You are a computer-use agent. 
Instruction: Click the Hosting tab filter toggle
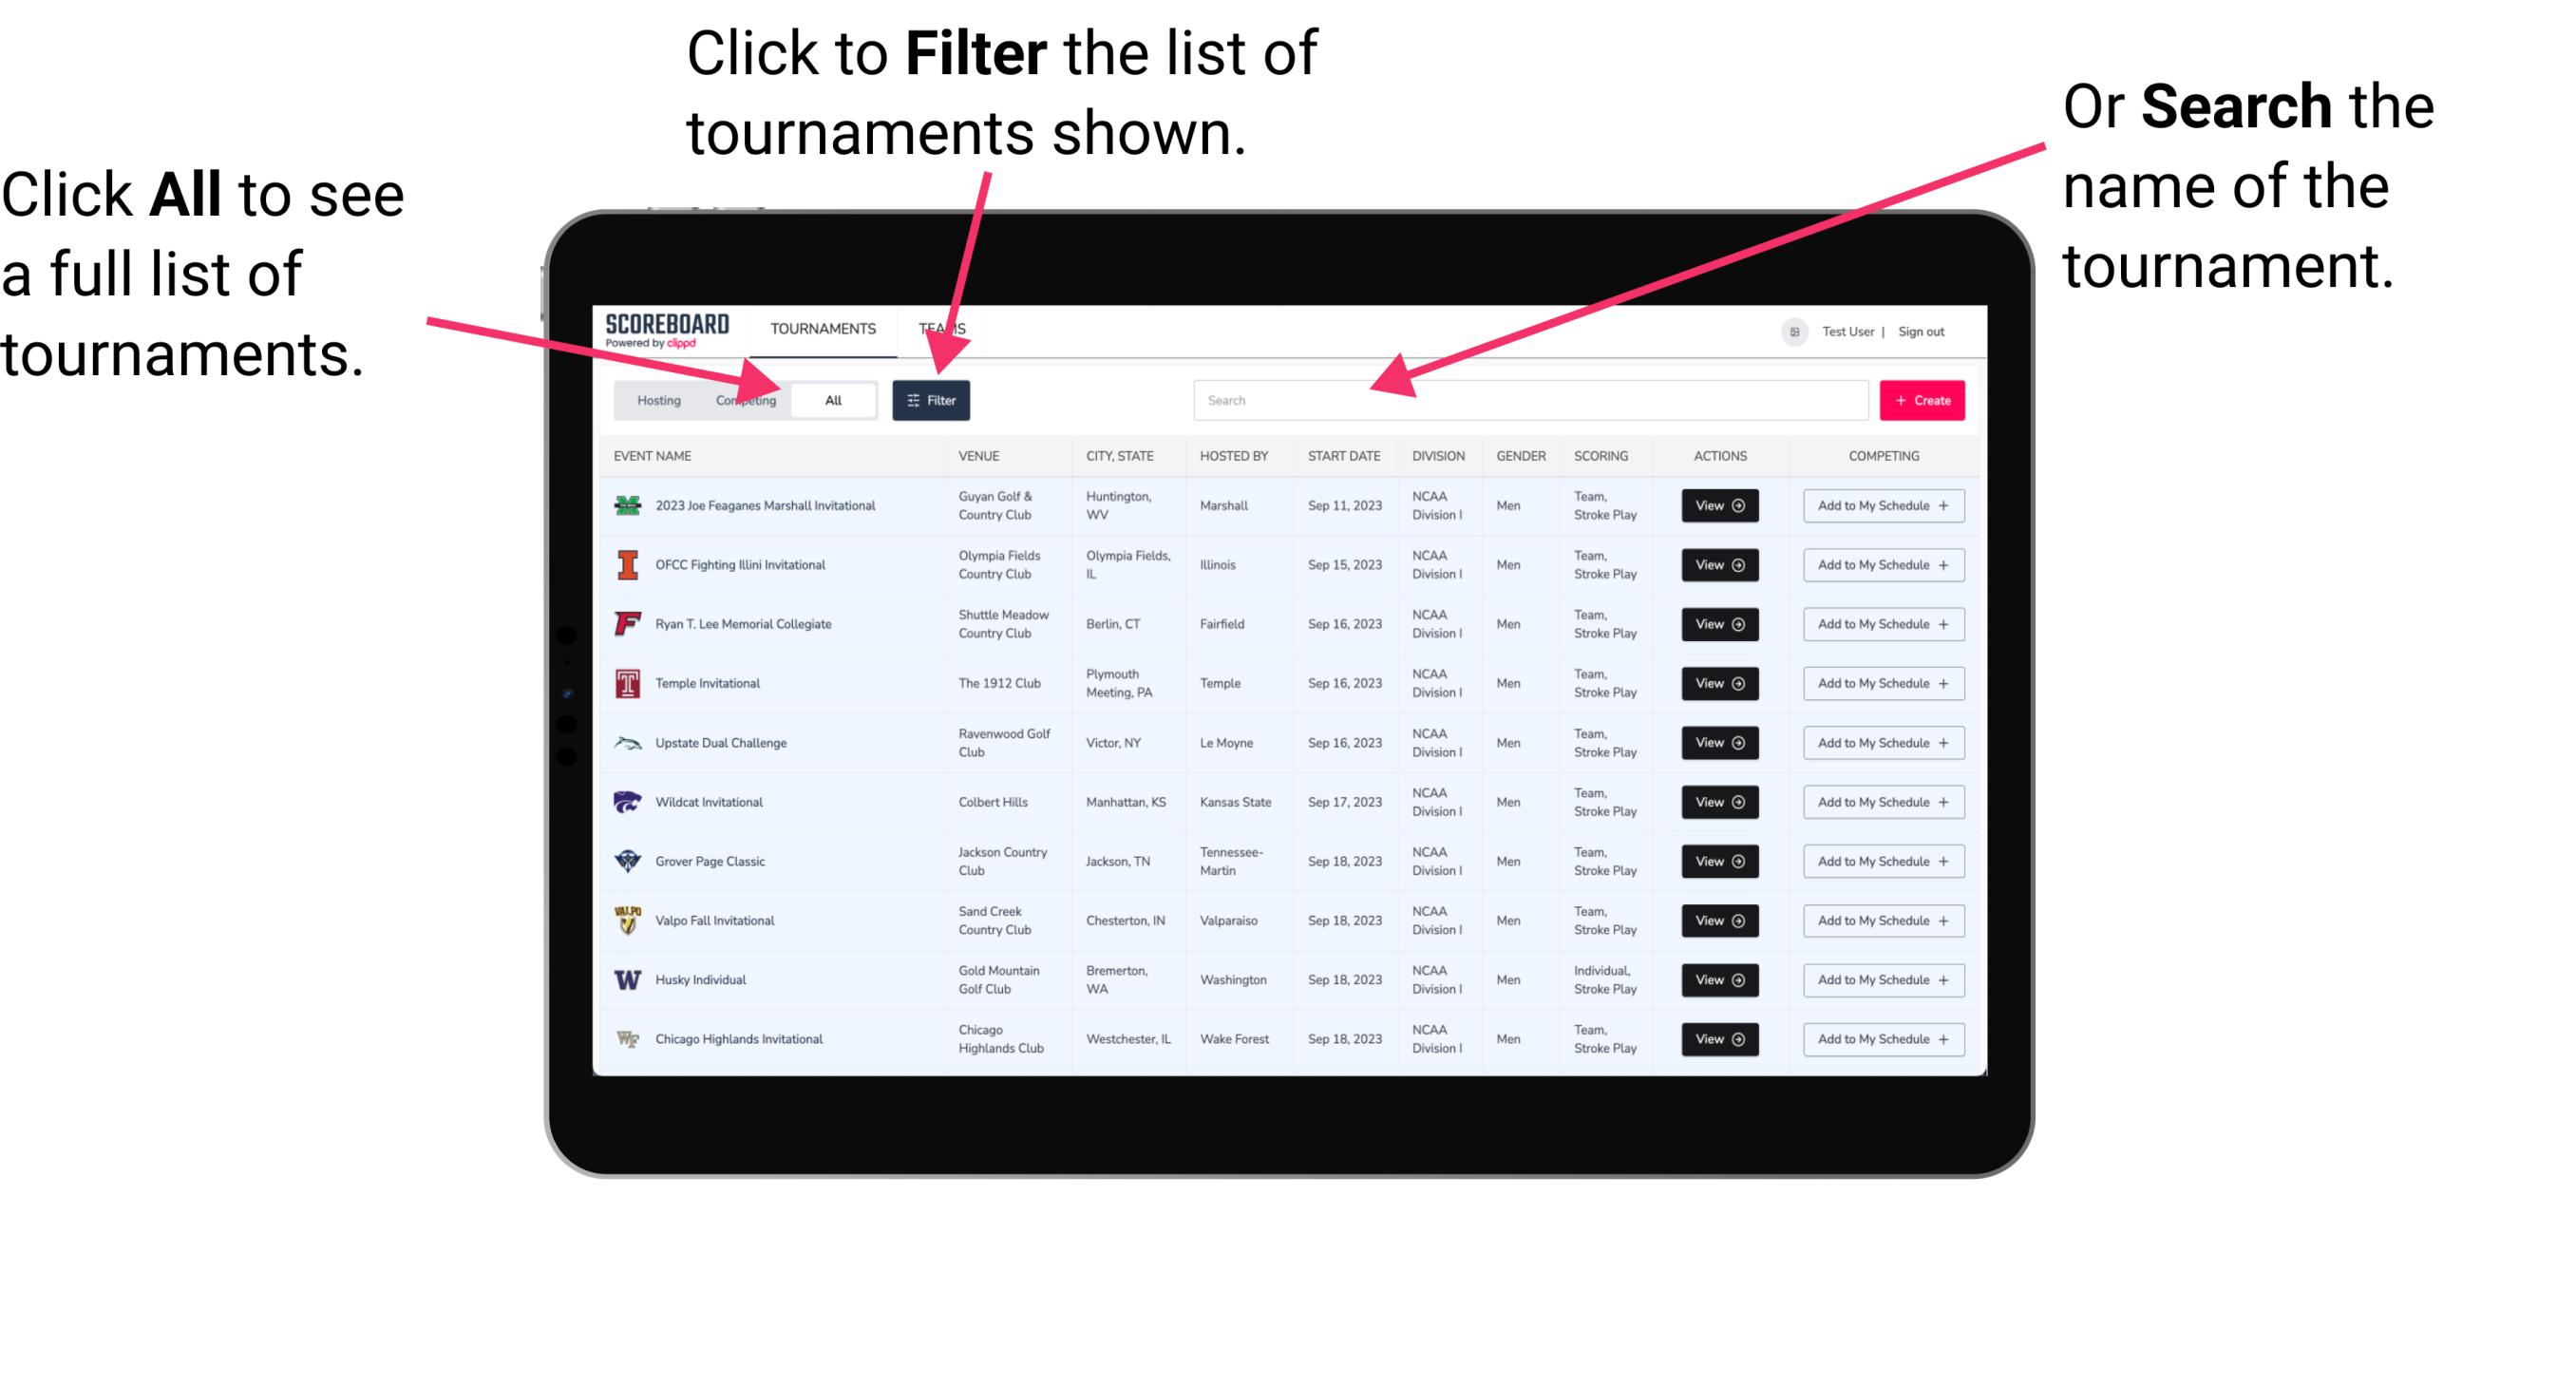tap(655, 399)
